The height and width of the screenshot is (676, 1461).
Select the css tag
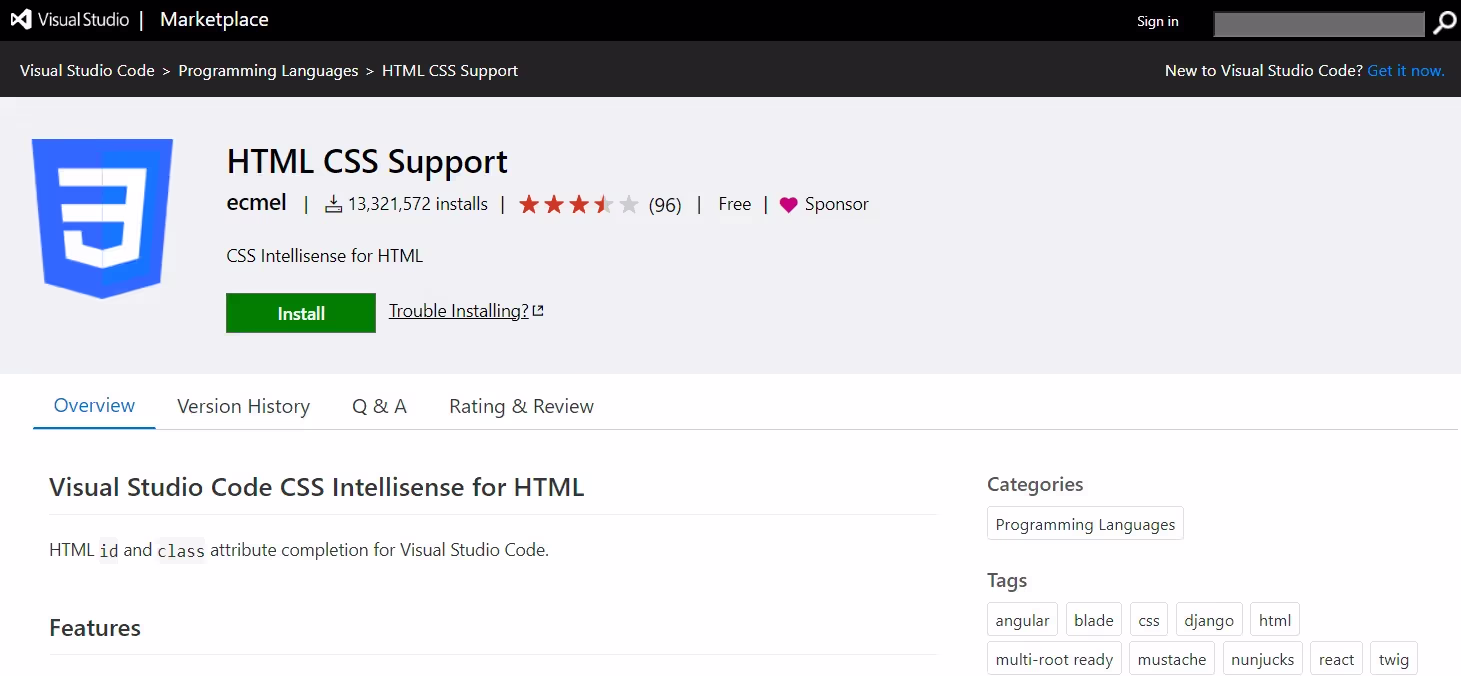tap(1149, 620)
